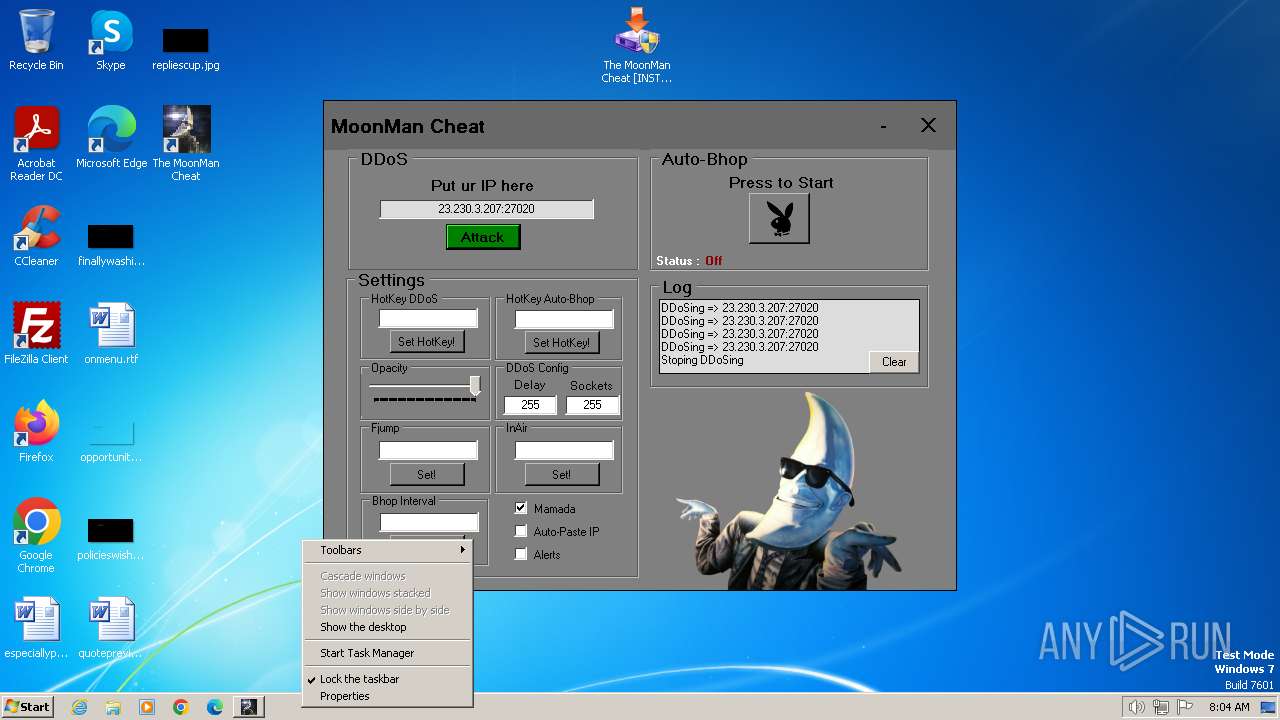Viewport: 1280px width, 720px height.
Task: Click the Delay value field
Action: click(x=530, y=405)
